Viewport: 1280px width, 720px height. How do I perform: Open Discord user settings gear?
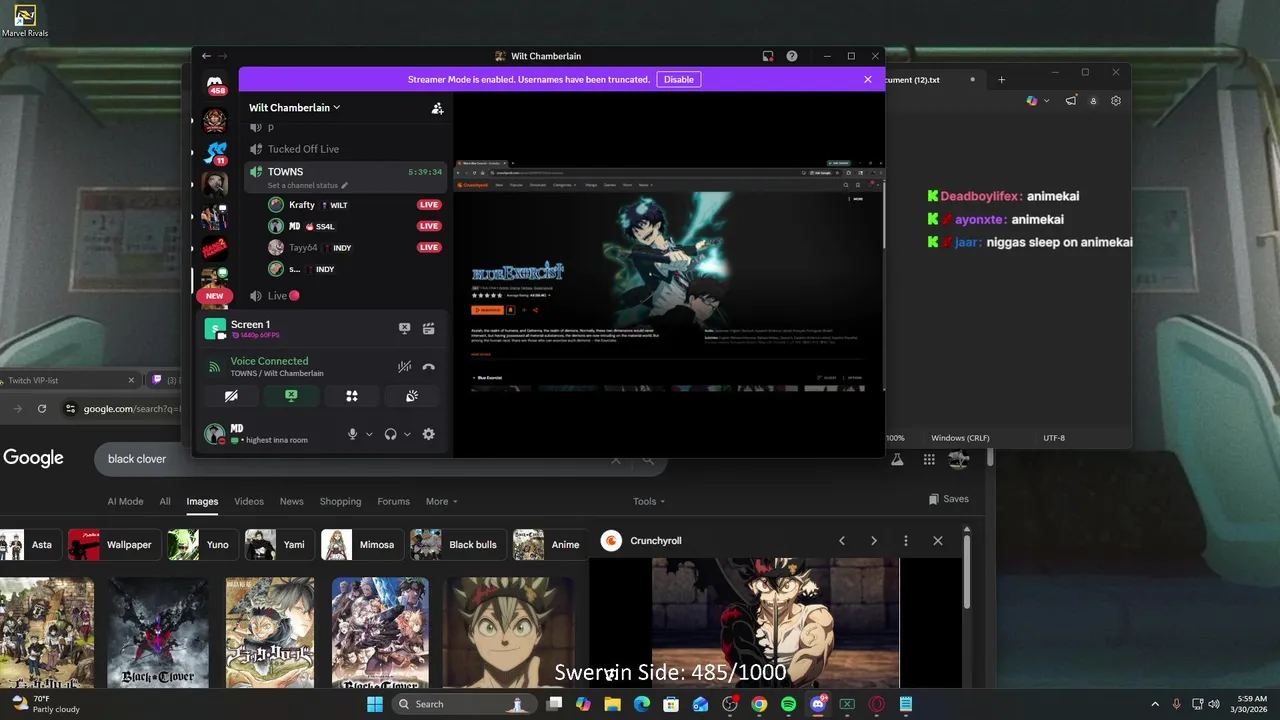point(428,434)
